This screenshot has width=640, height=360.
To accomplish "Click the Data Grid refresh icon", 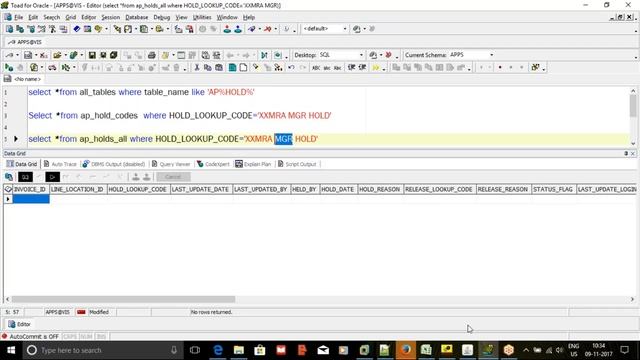I will [9, 177].
